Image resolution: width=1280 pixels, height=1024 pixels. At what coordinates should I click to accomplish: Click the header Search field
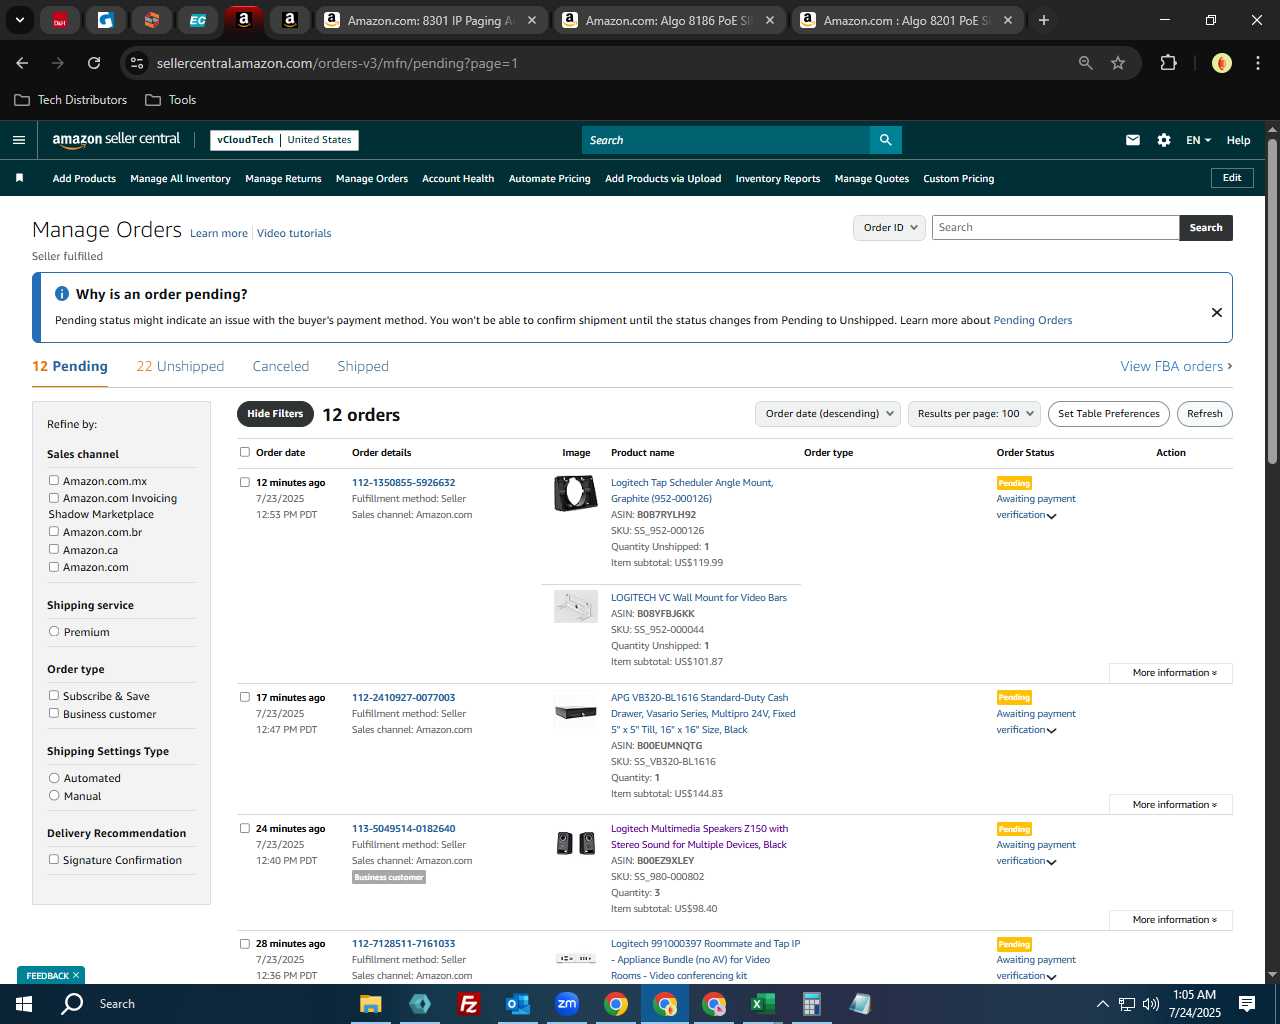[x=726, y=140]
